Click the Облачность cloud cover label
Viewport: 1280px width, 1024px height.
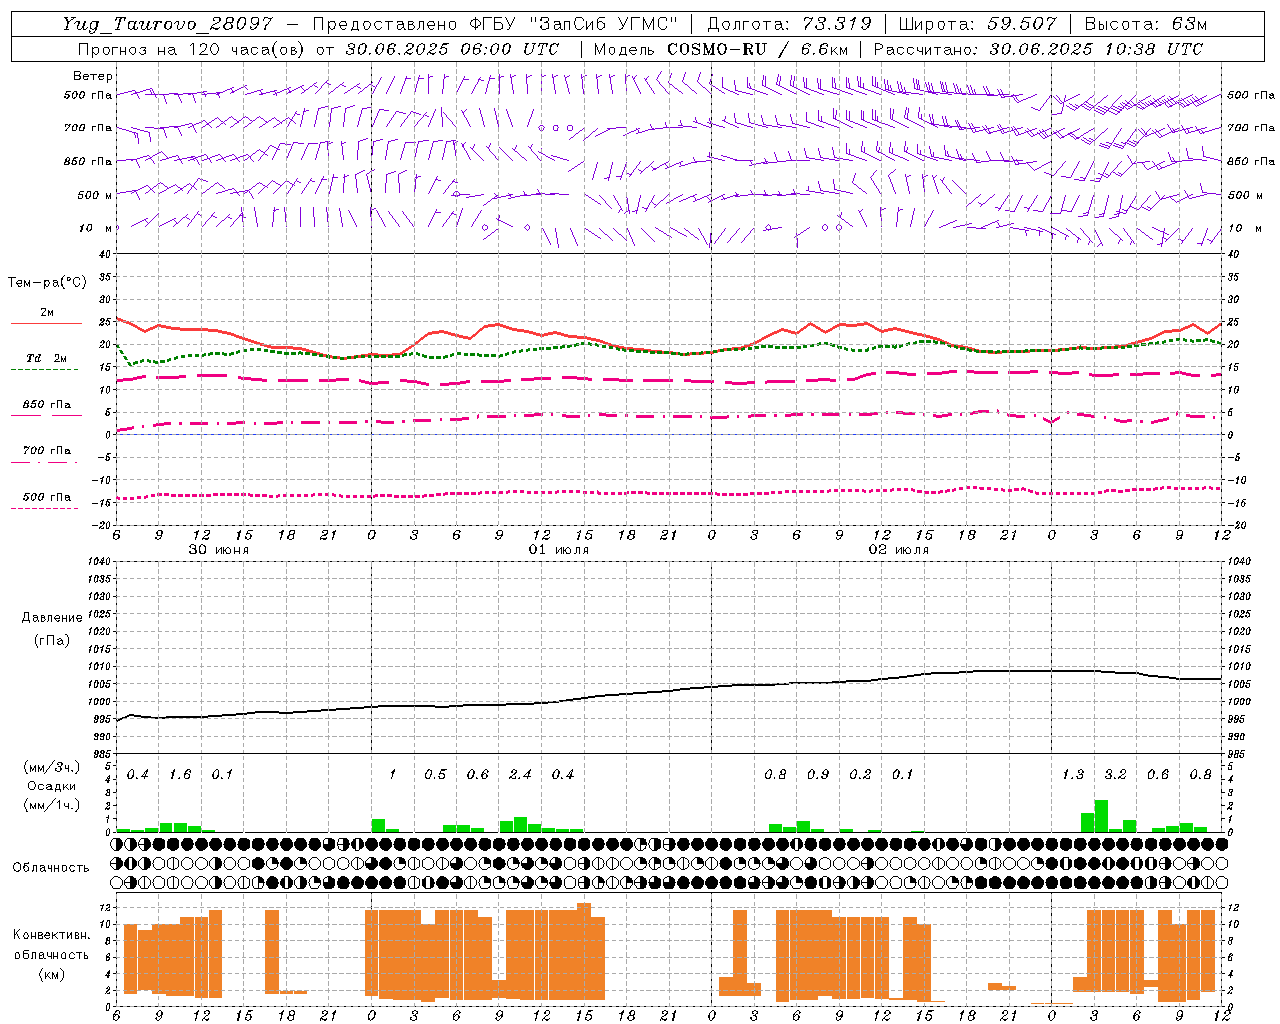51,867
